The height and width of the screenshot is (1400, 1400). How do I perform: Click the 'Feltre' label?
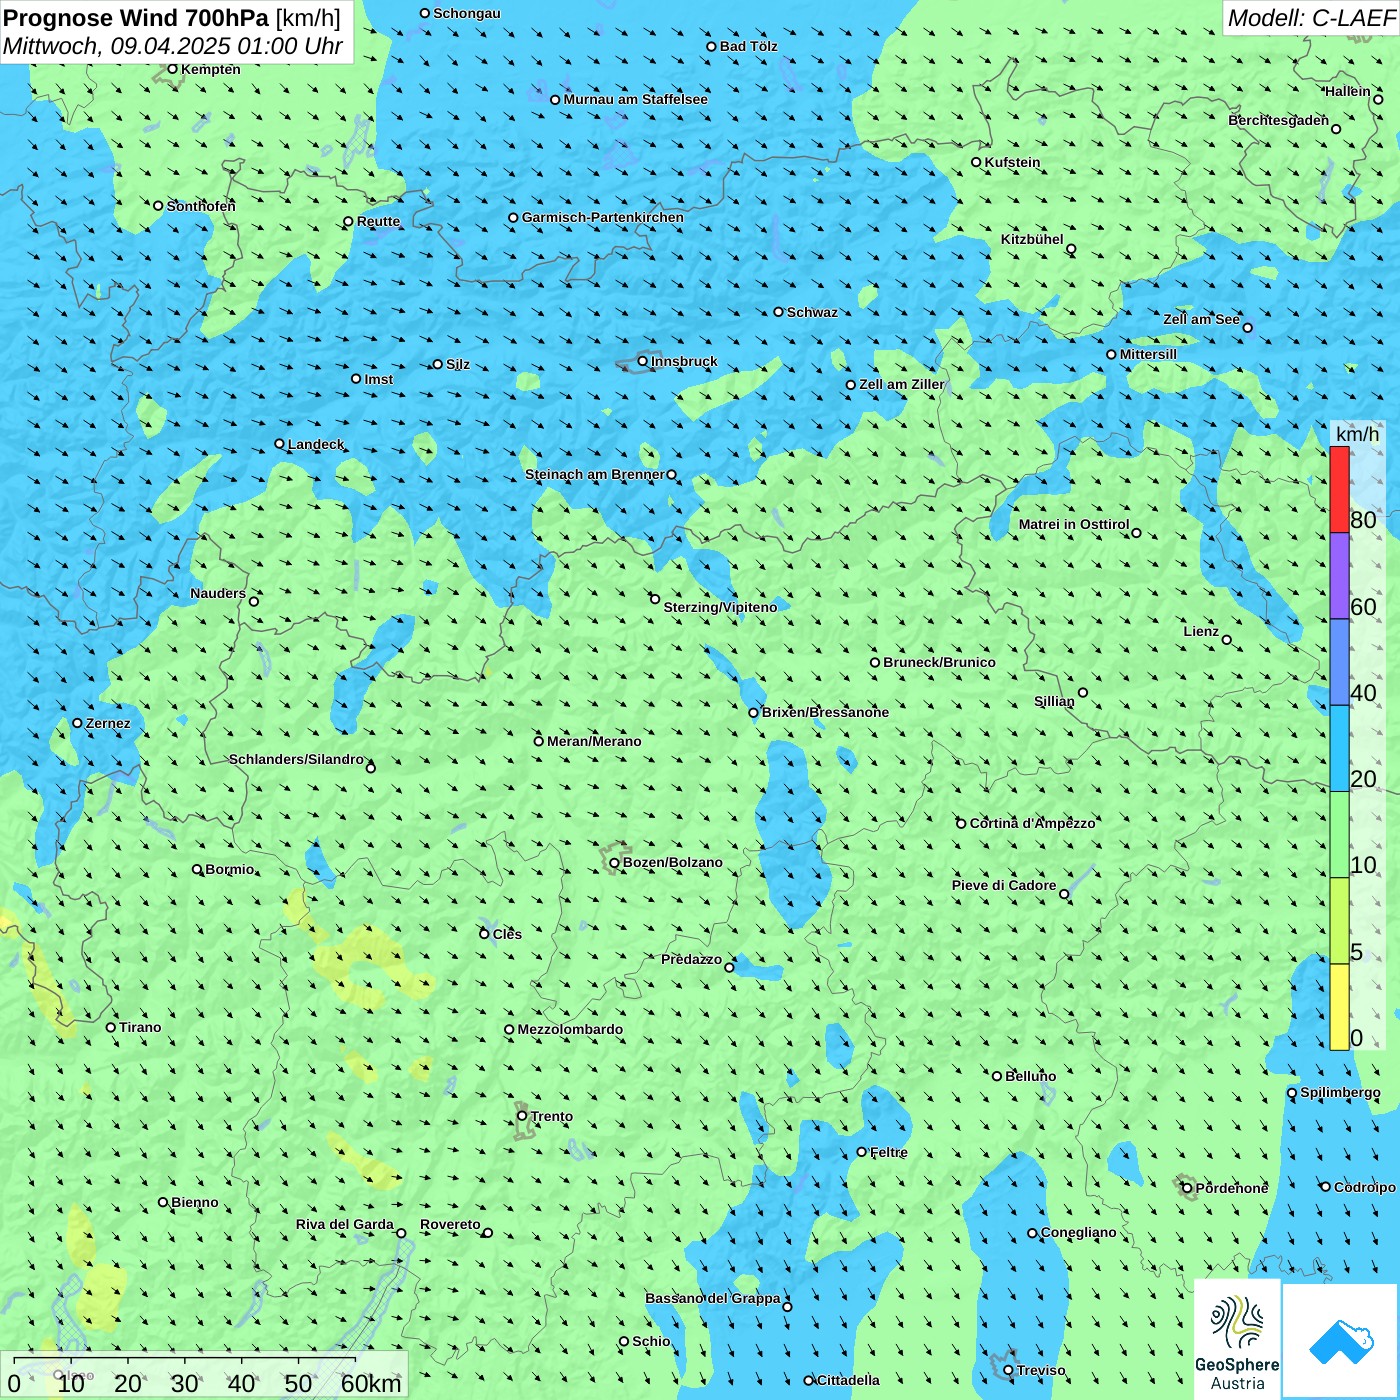click(x=889, y=1152)
